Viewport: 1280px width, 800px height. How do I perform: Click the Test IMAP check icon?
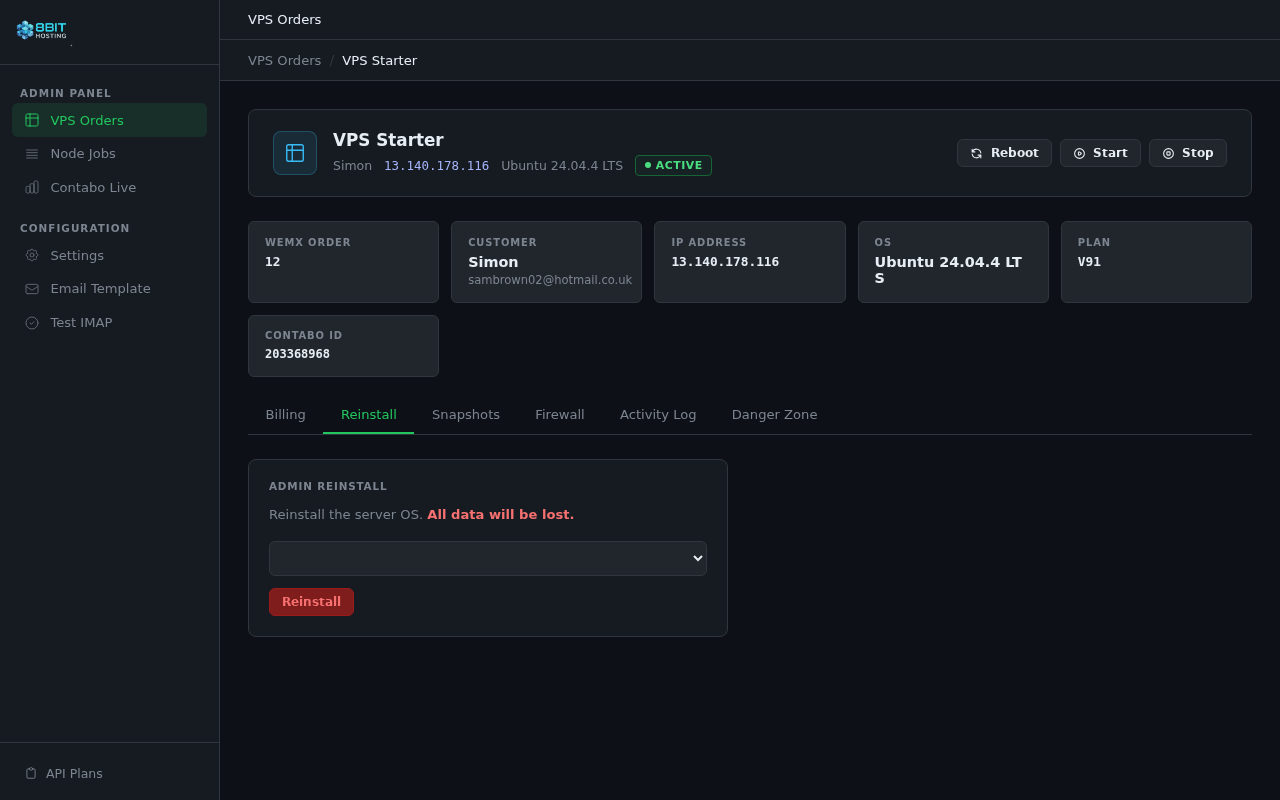pyautogui.click(x=32, y=323)
